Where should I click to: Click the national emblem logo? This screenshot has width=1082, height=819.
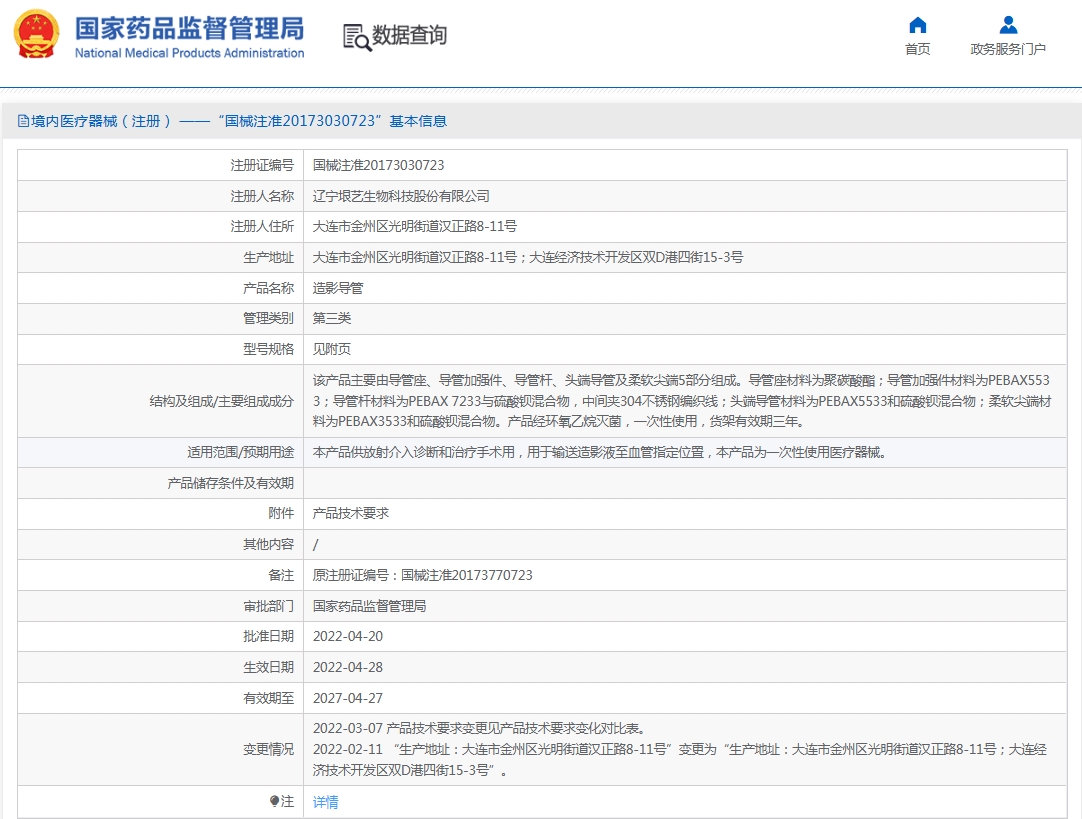point(37,34)
